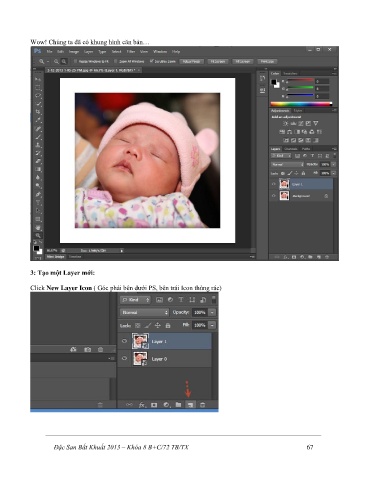This screenshot has height=480, width=370.
Task: Add a Levels adjustment
Action: pyautogui.click(x=293, y=124)
